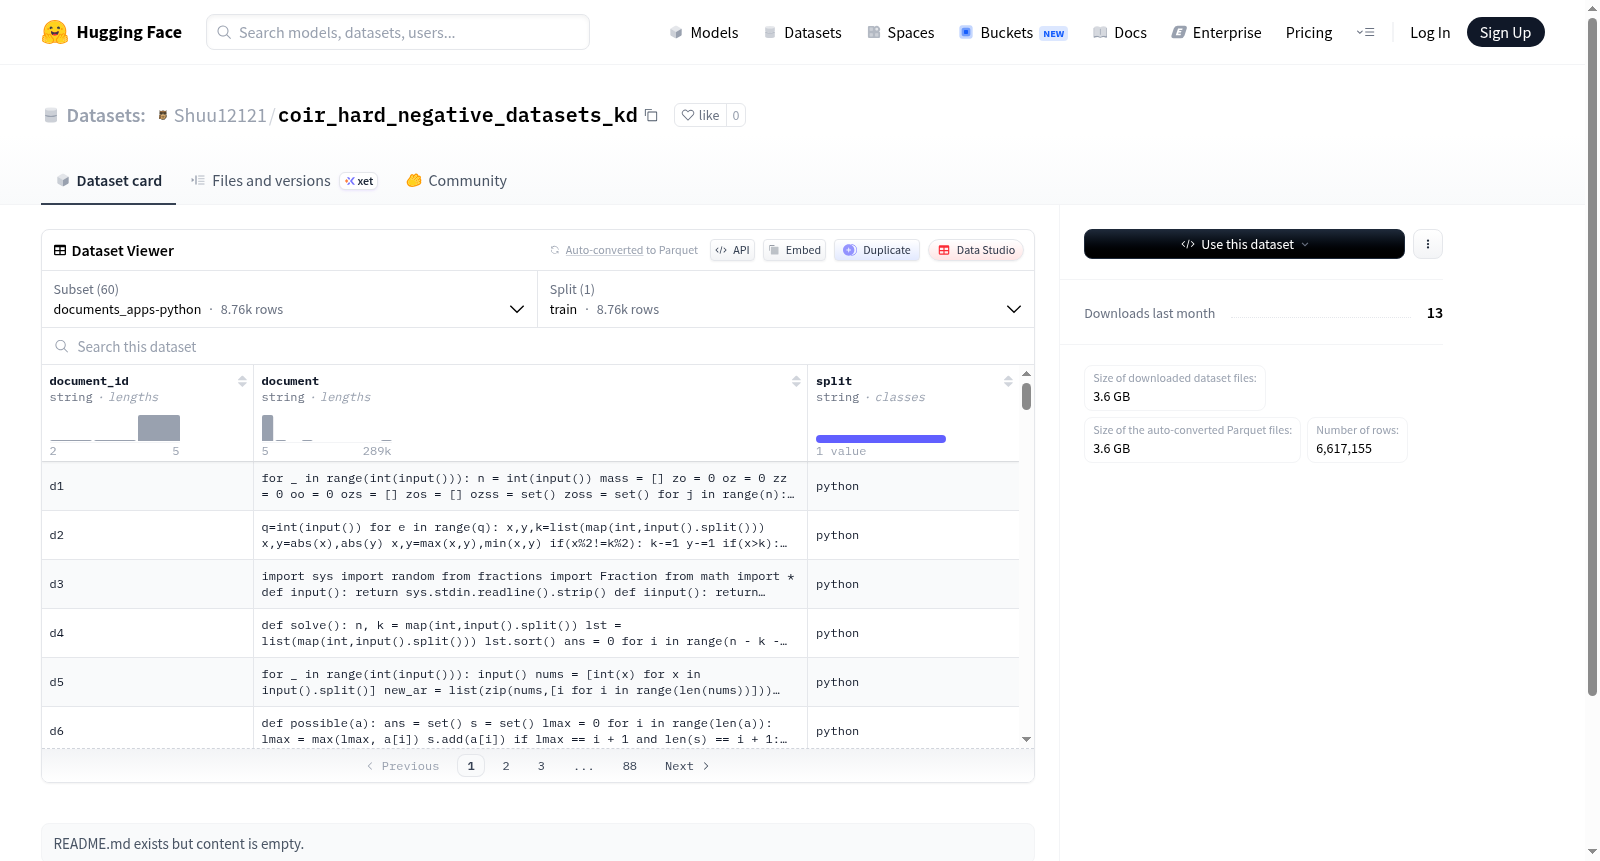This screenshot has width=1600, height=861.
Task: Click the like count 0
Action: (736, 115)
